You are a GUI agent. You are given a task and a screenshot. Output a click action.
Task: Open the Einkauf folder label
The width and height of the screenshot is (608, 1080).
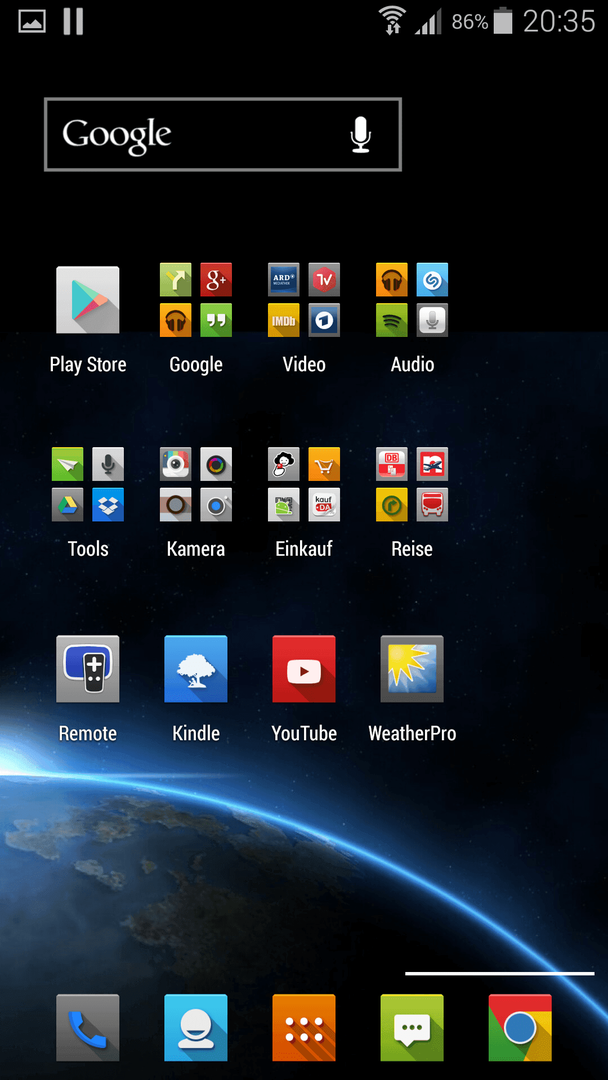click(304, 549)
